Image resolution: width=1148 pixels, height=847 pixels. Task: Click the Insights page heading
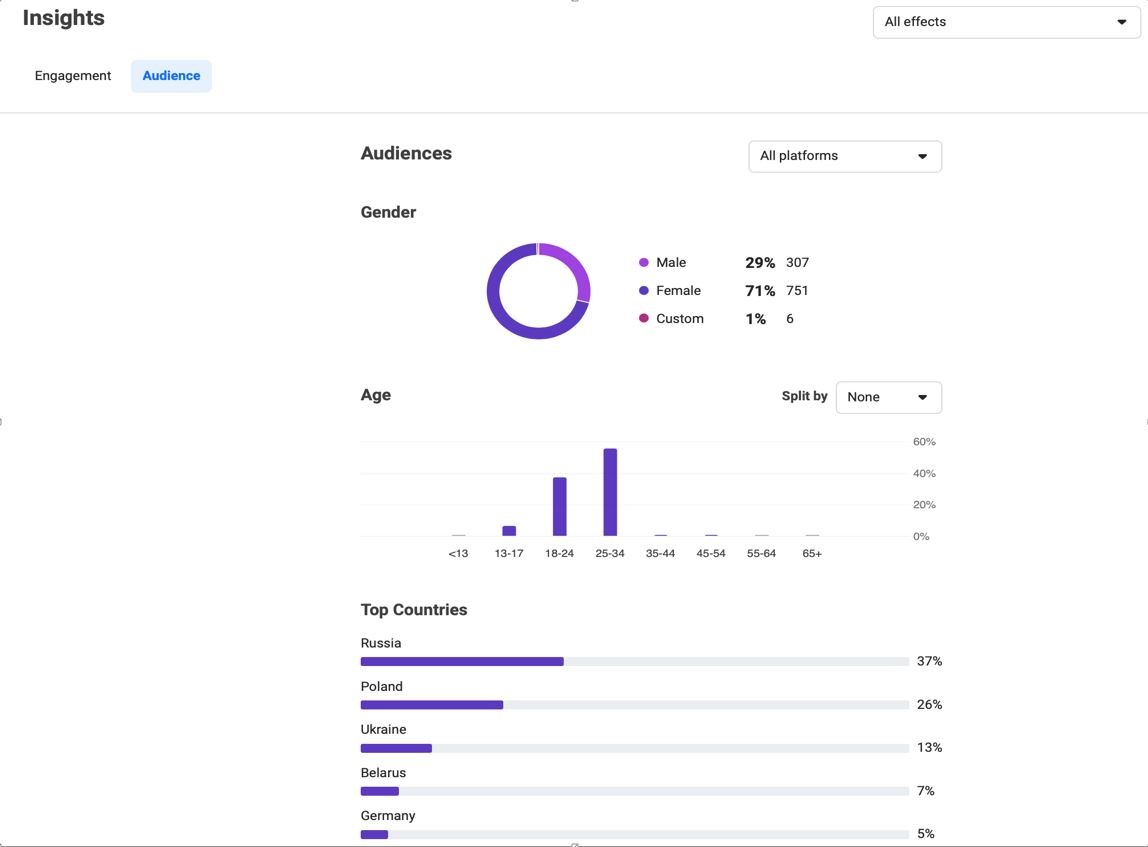point(63,18)
